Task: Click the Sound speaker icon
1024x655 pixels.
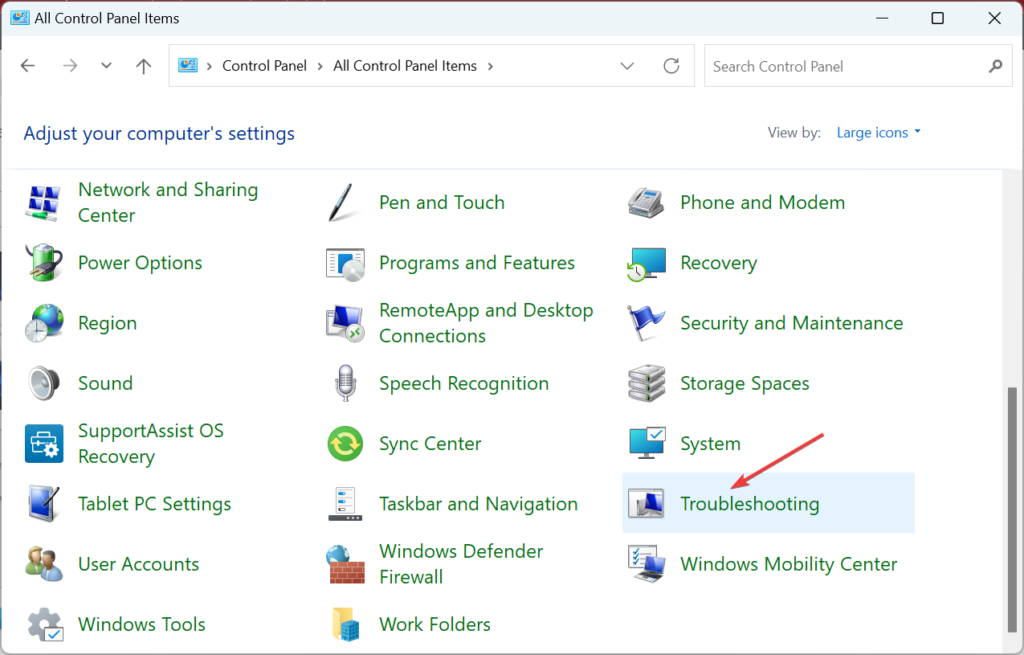Action: [44, 383]
